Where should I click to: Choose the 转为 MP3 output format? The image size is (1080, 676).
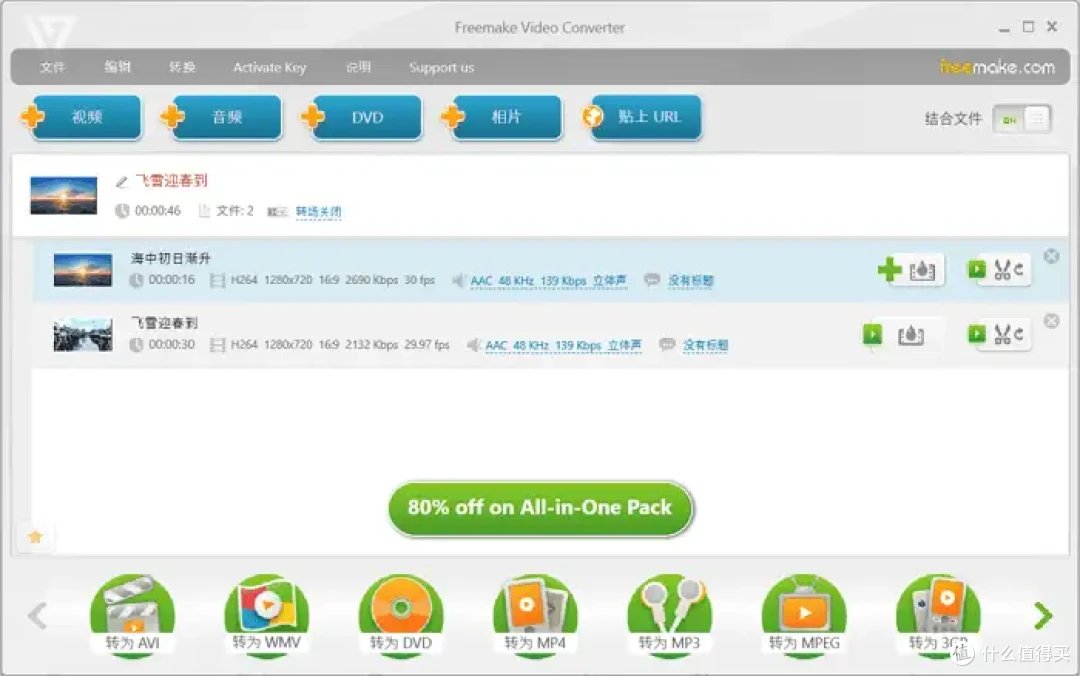point(669,615)
